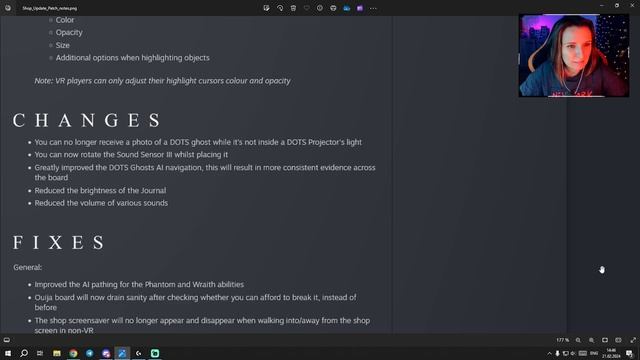The height and width of the screenshot is (360, 640).
Task: Click the actual size view icon
Action: click(x=618, y=340)
